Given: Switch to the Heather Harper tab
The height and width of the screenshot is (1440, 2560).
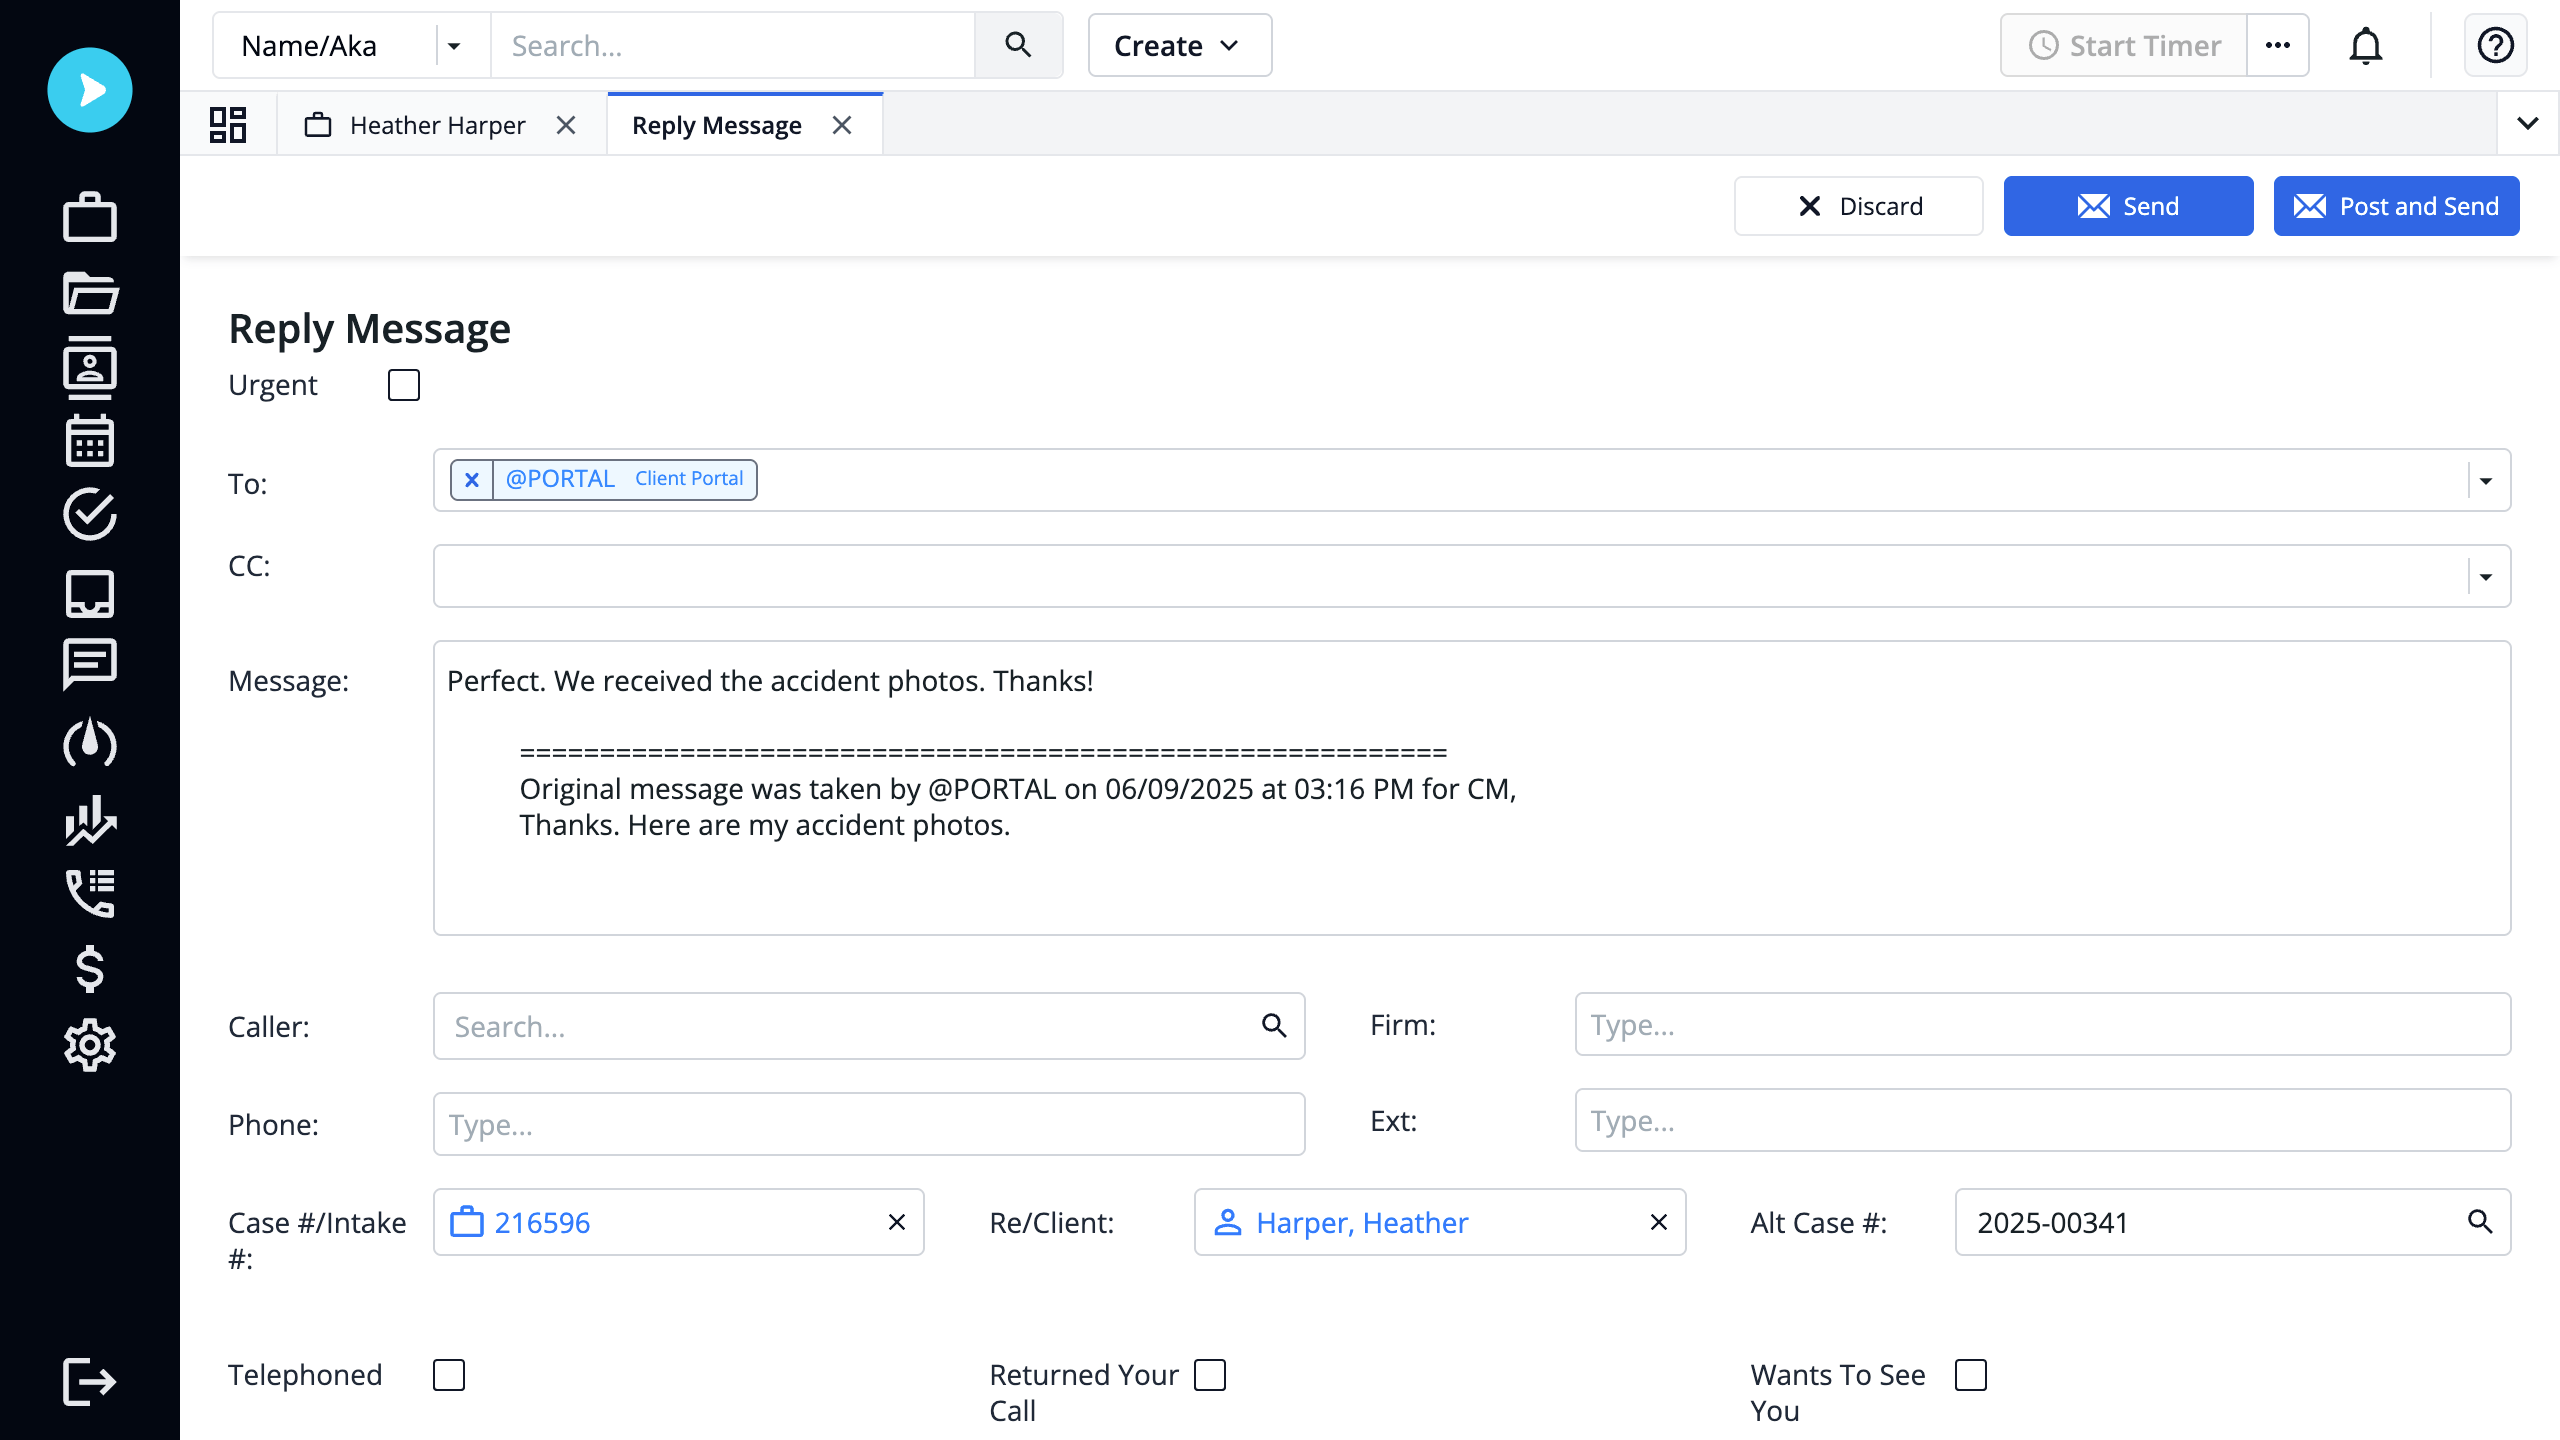Looking at the screenshot, I should [x=436, y=124].
